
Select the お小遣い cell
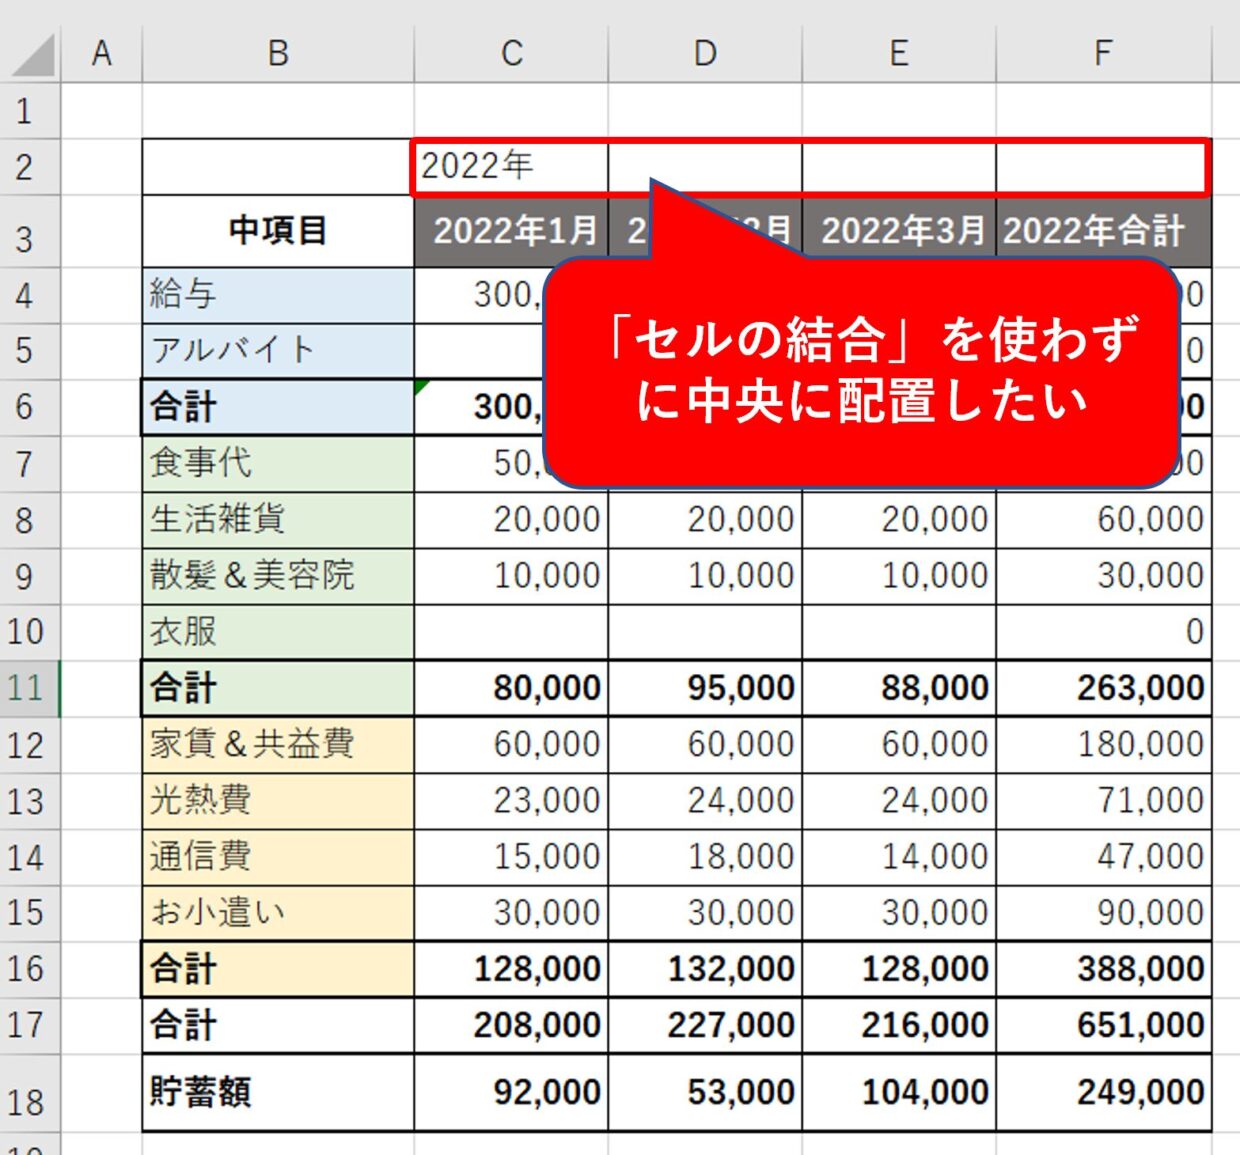278,913
